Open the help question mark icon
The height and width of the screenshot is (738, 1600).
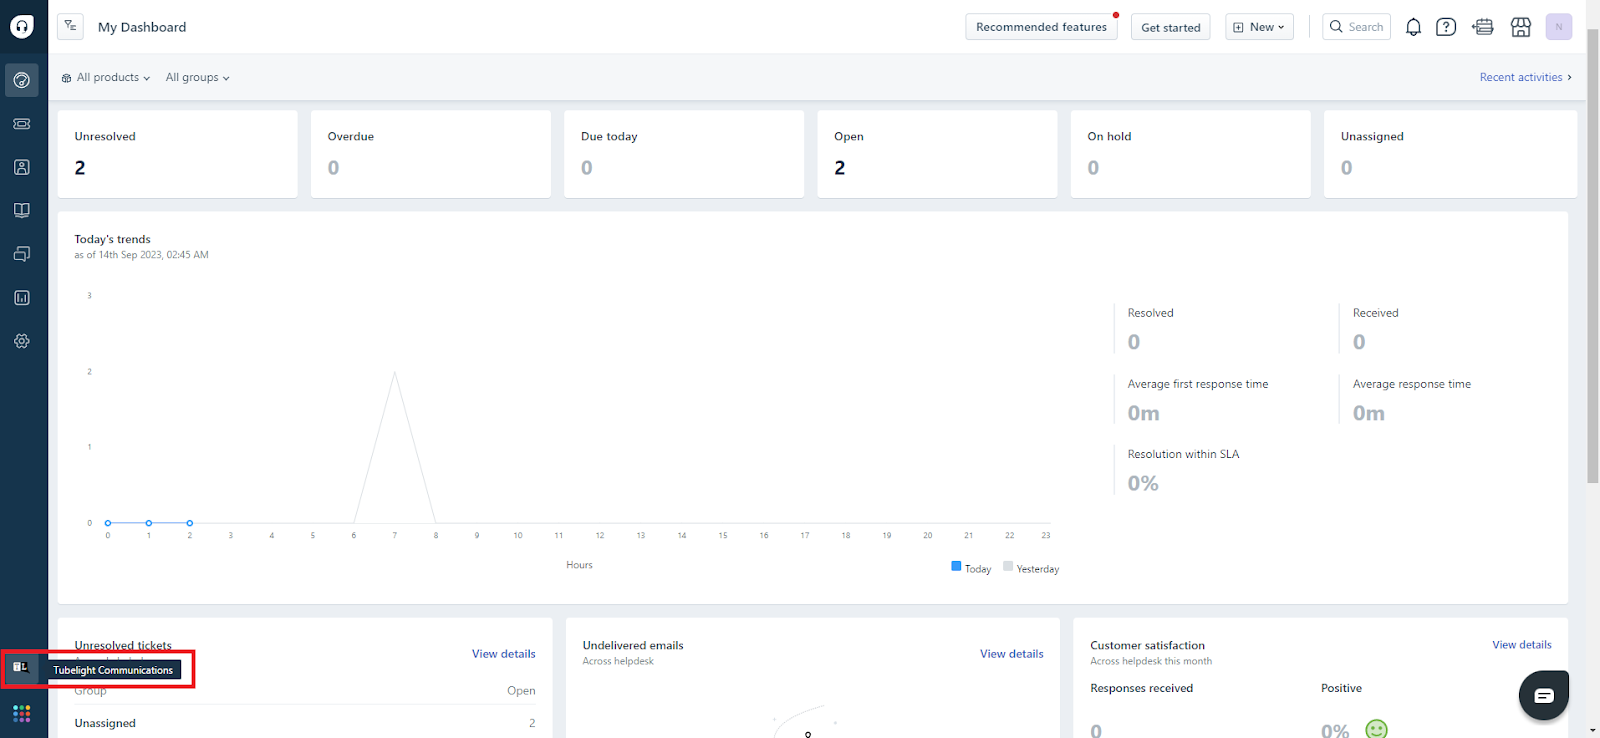click(x=1446, y=27)
